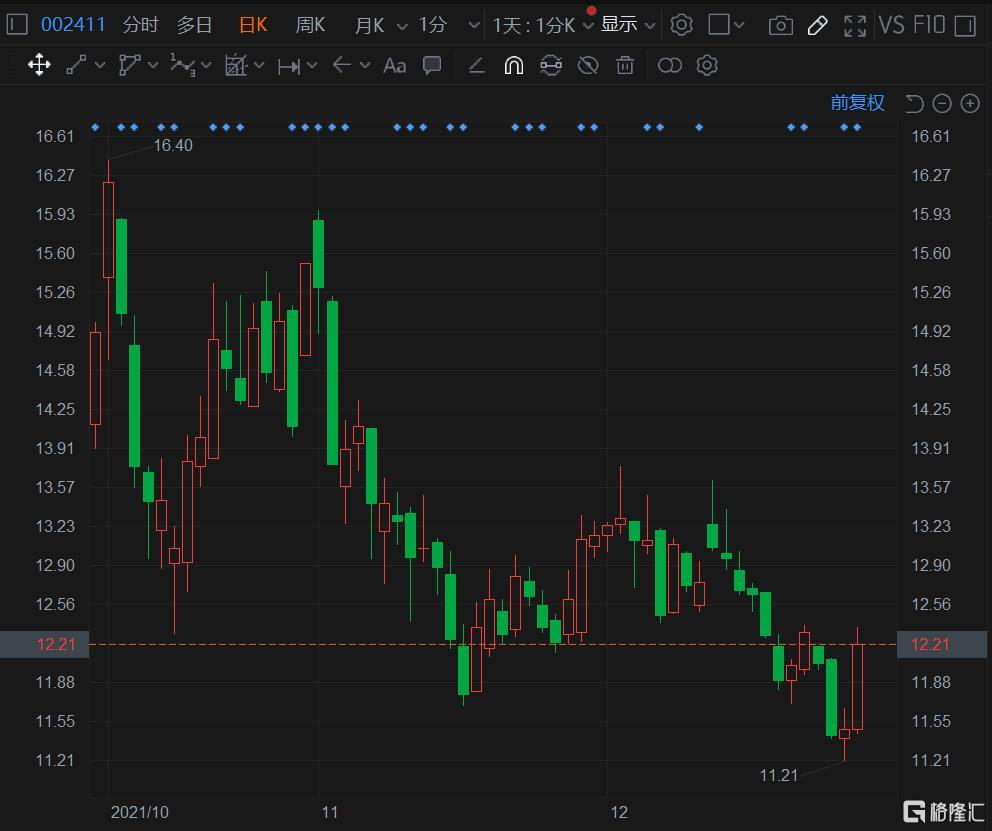Toggle the keep-drawing sync icon

point(551,65)
